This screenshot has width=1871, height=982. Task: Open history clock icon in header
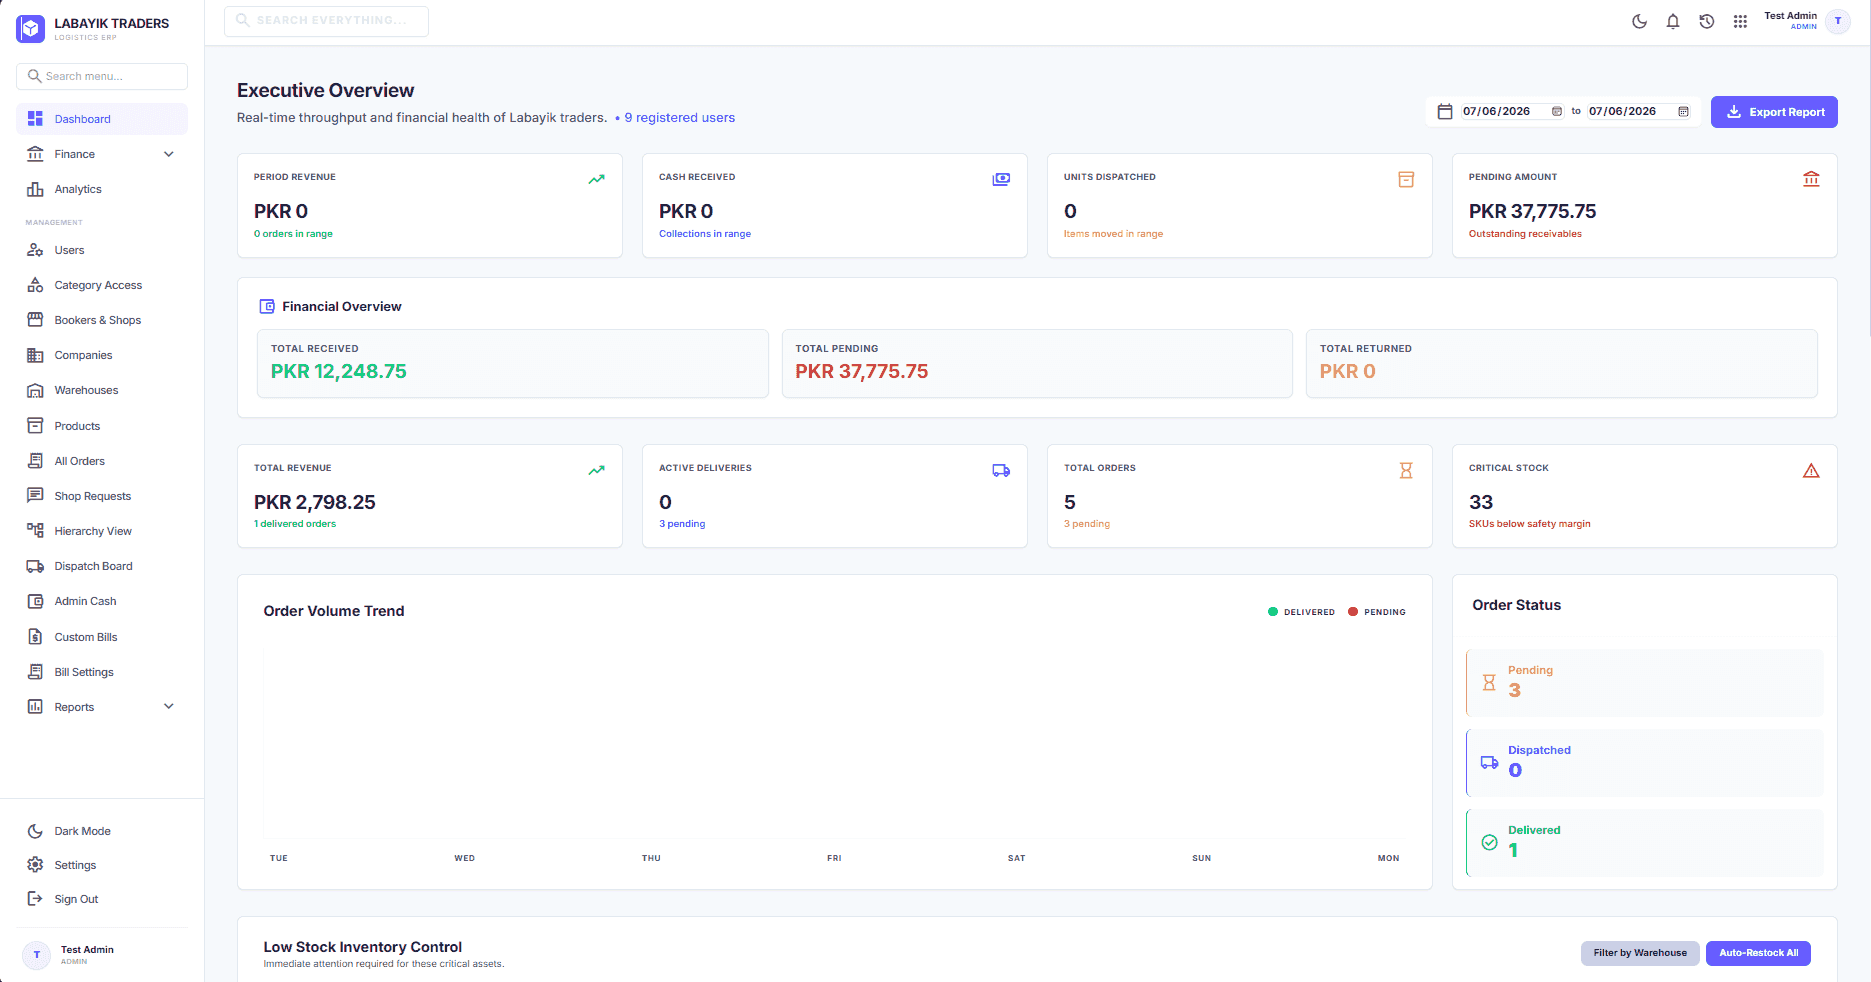click(1707, 21)
